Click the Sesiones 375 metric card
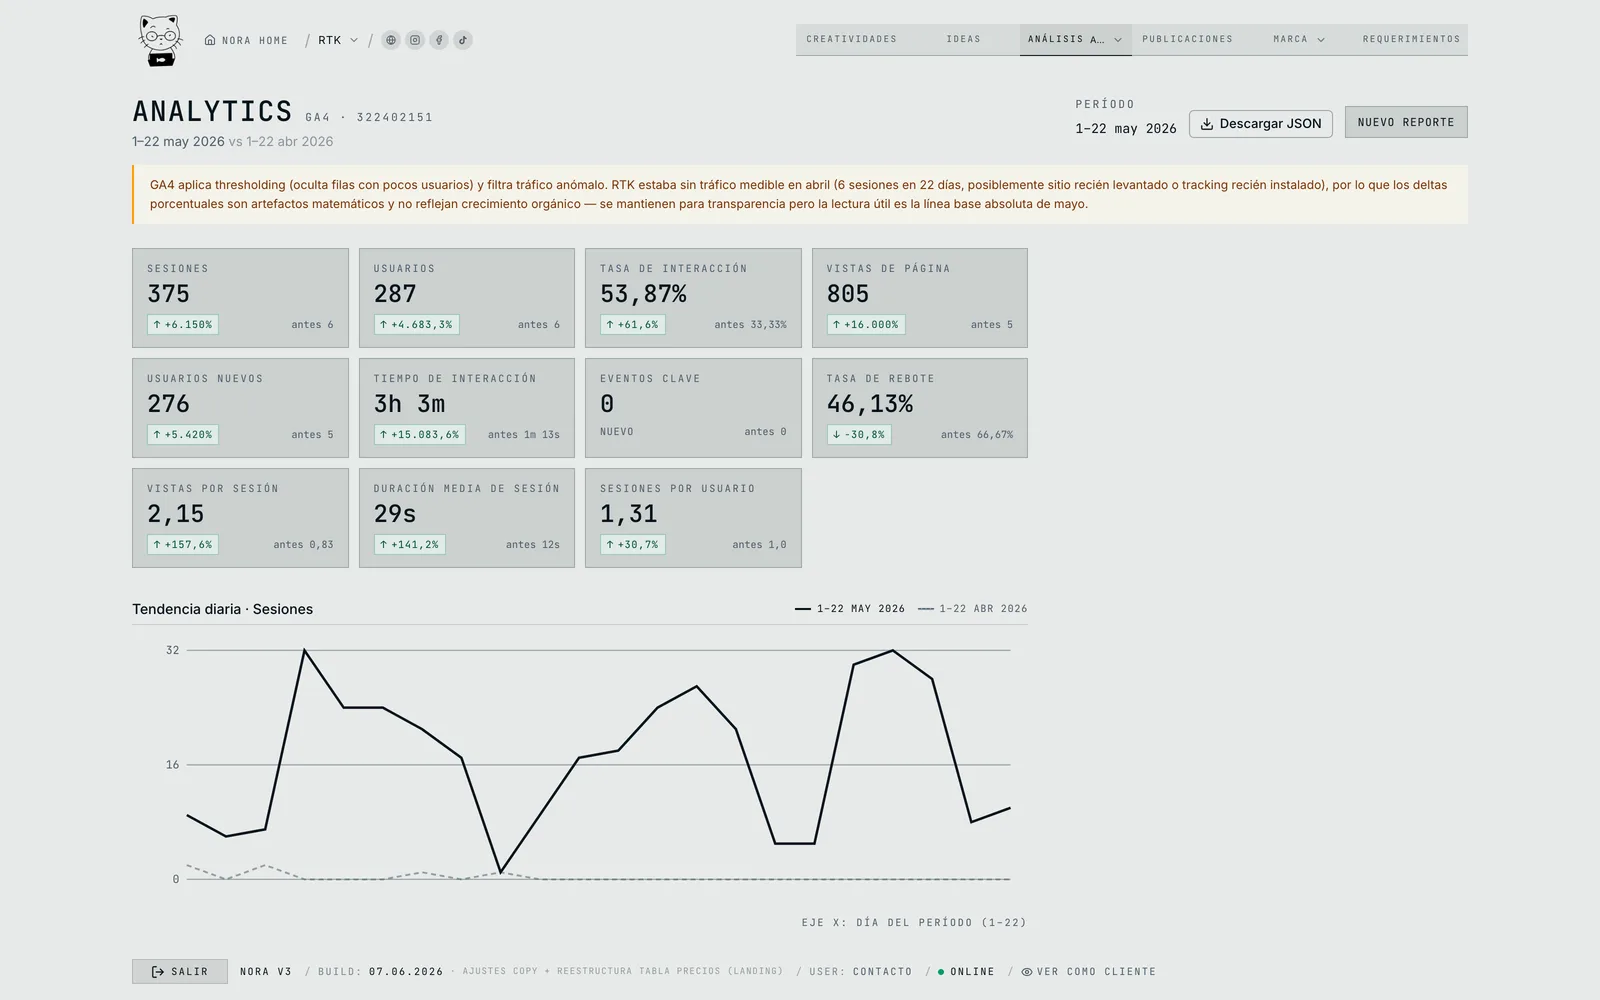This screenshot has width=1600, height=1000. (x=240, y=298)
